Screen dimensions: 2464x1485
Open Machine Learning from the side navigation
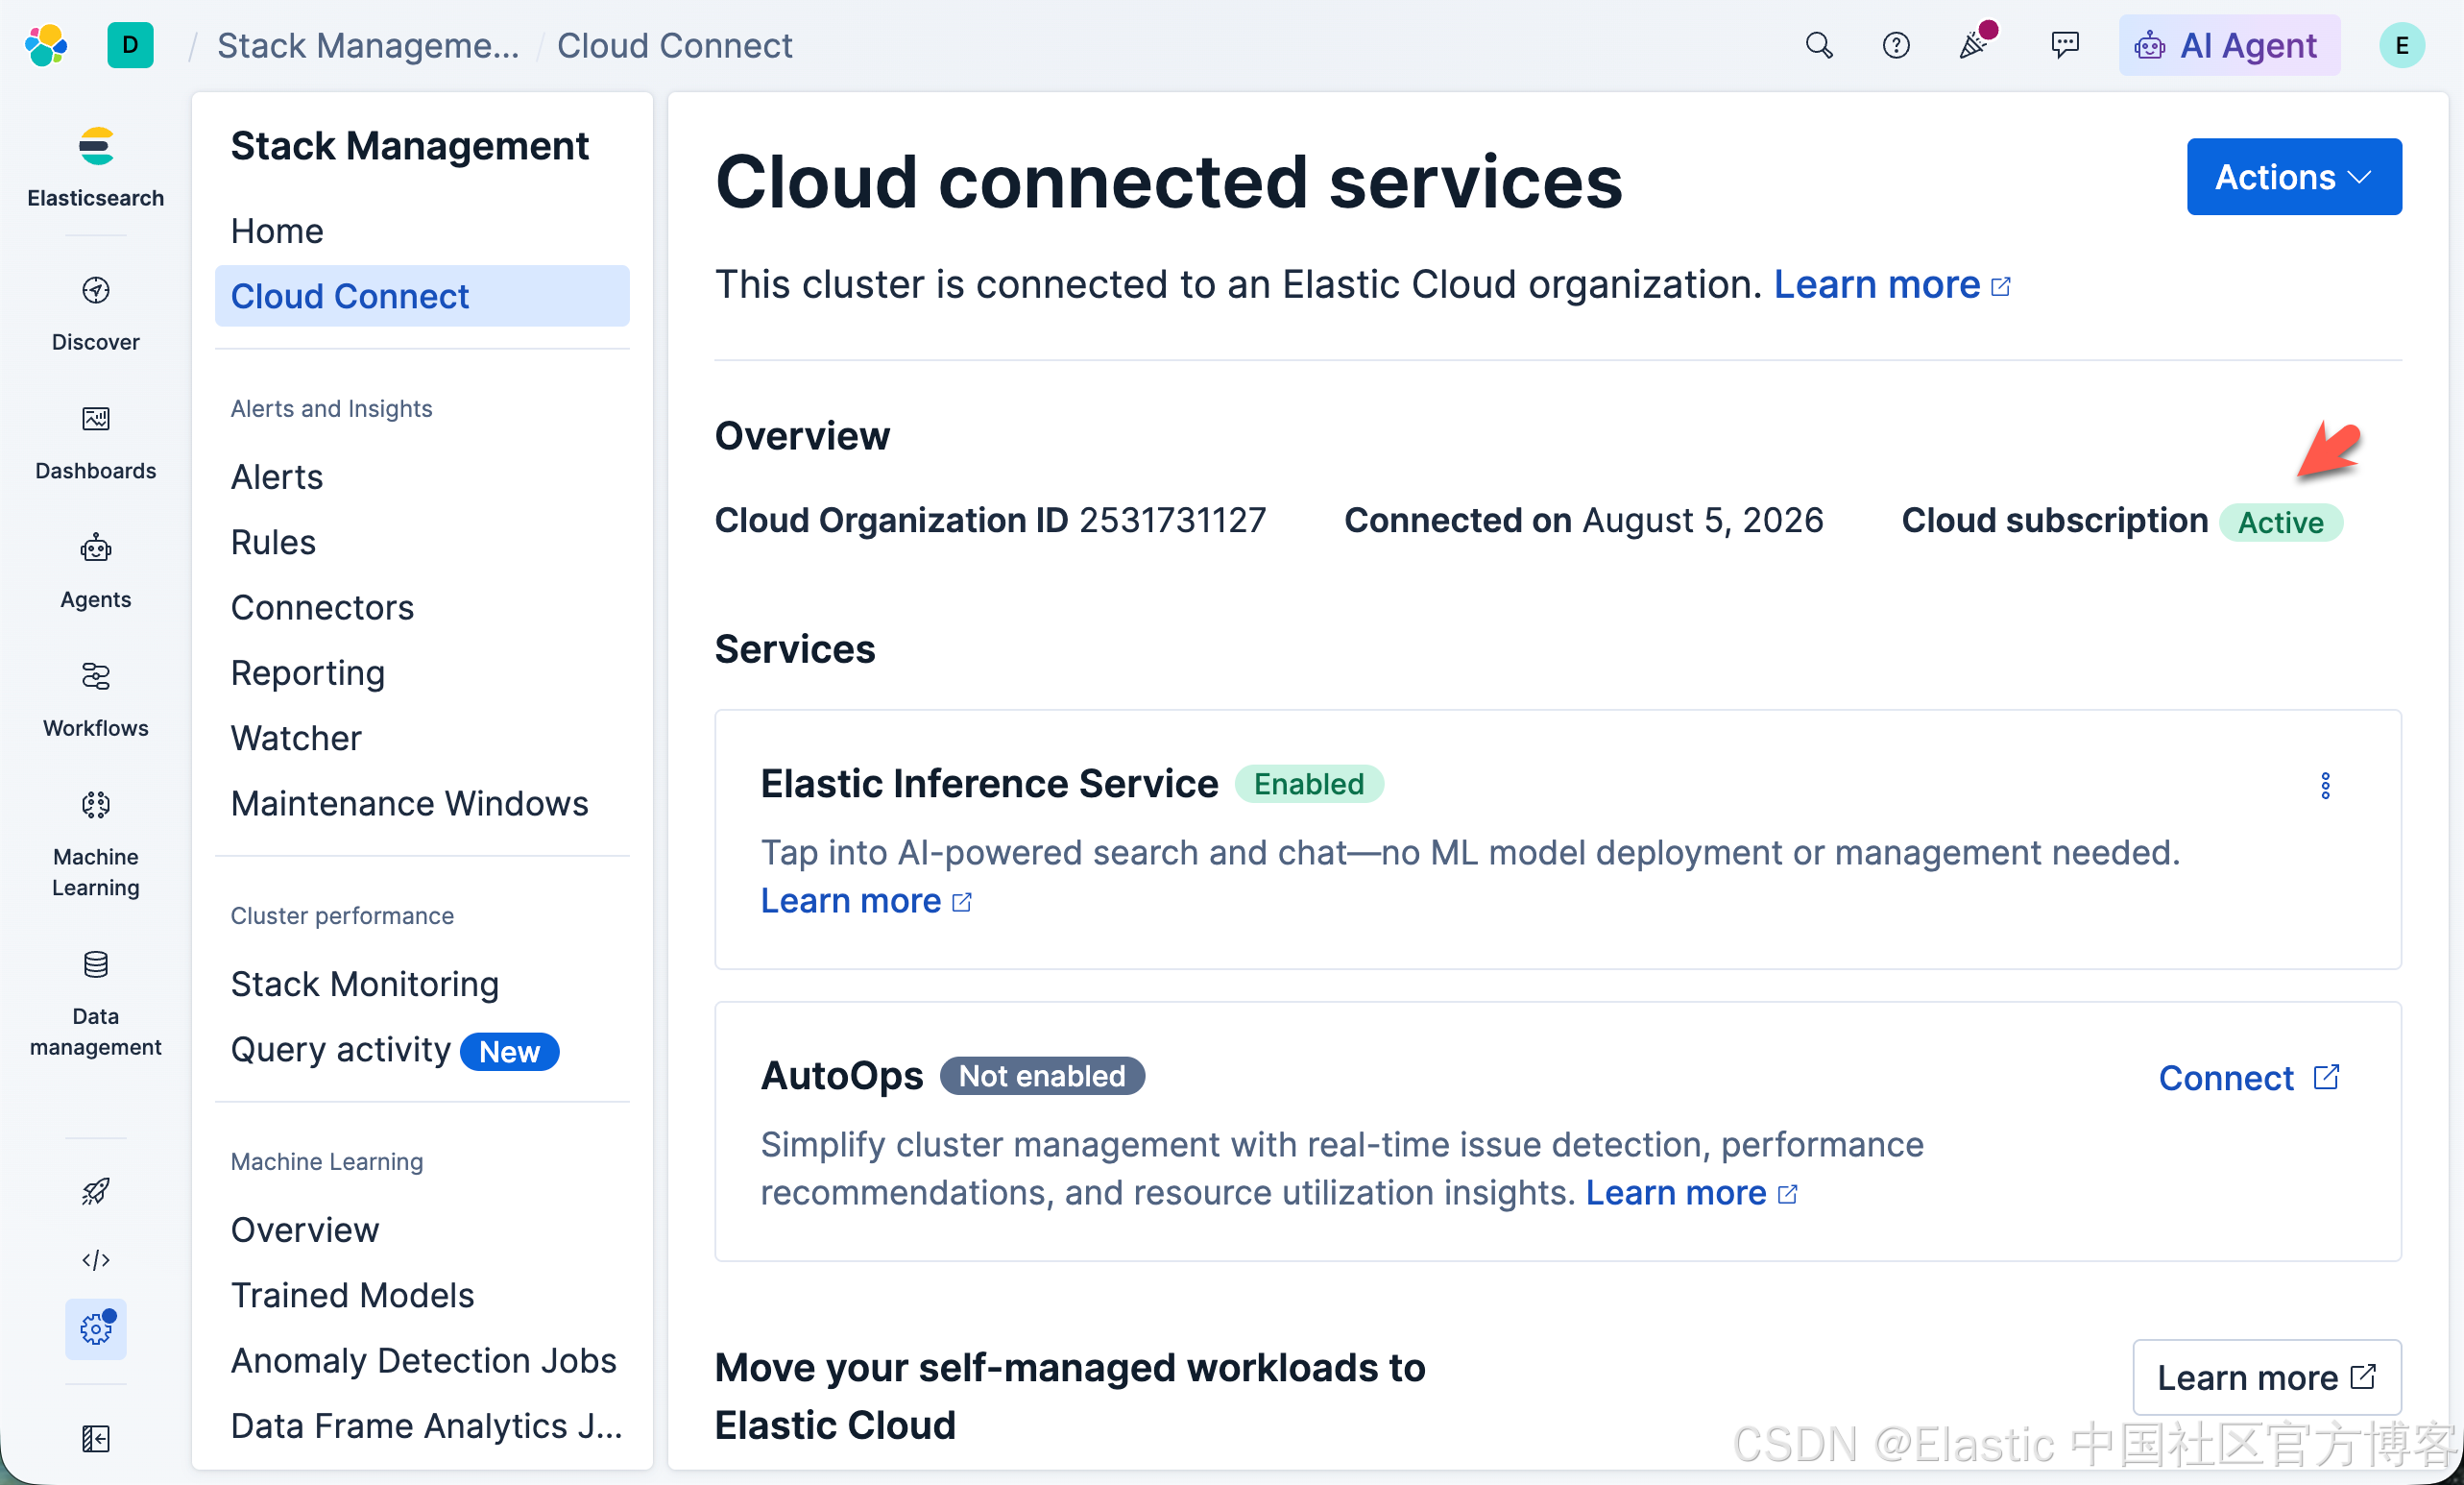[96, 844]
